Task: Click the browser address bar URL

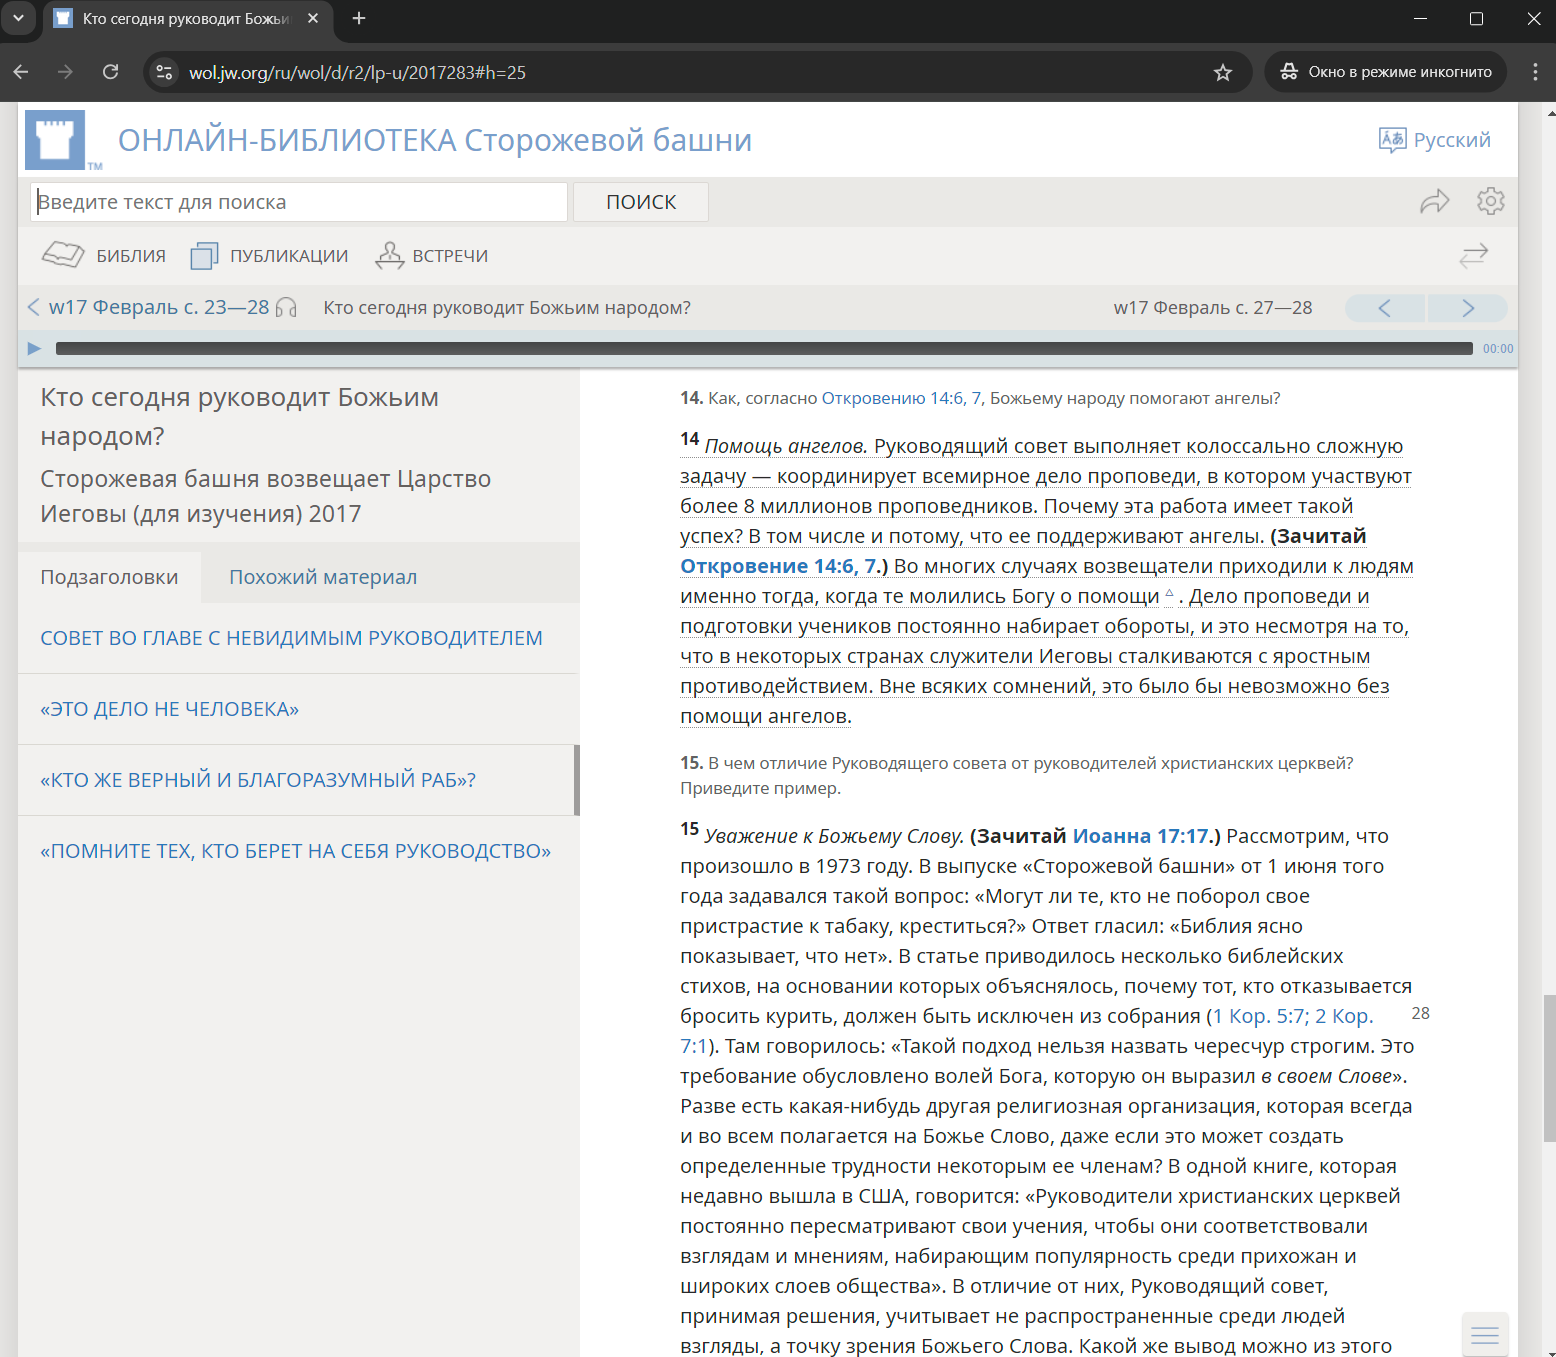Action: (x=357, y=72)
